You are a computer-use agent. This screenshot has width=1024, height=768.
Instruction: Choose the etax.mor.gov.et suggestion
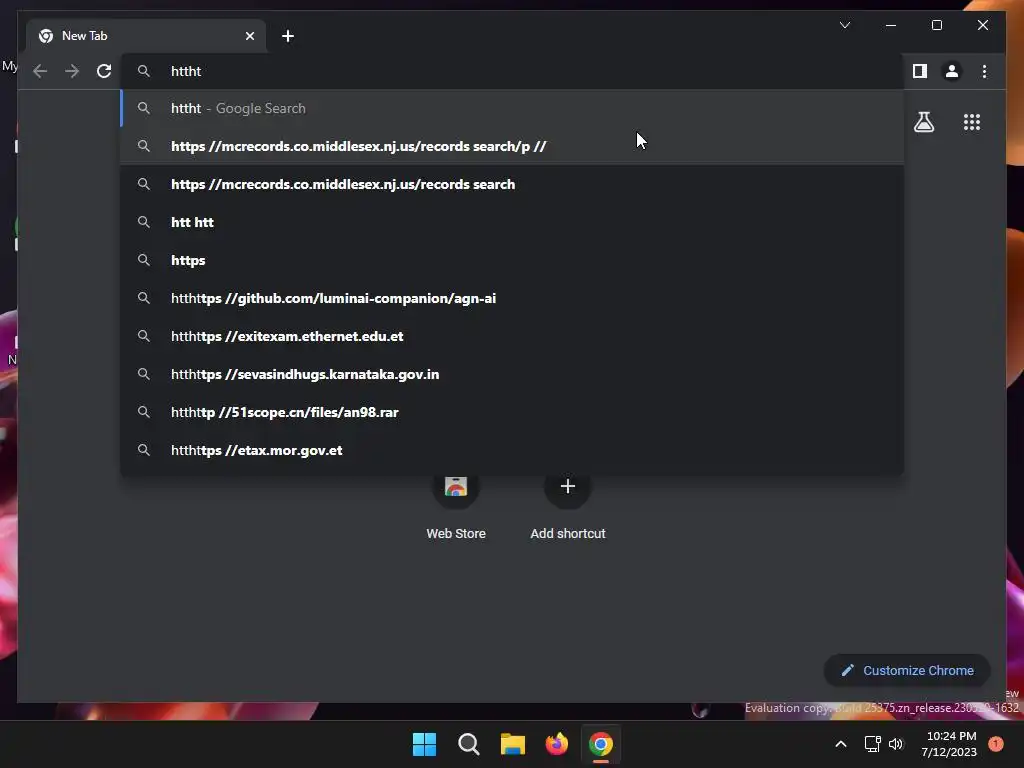(x=512, y=450)
